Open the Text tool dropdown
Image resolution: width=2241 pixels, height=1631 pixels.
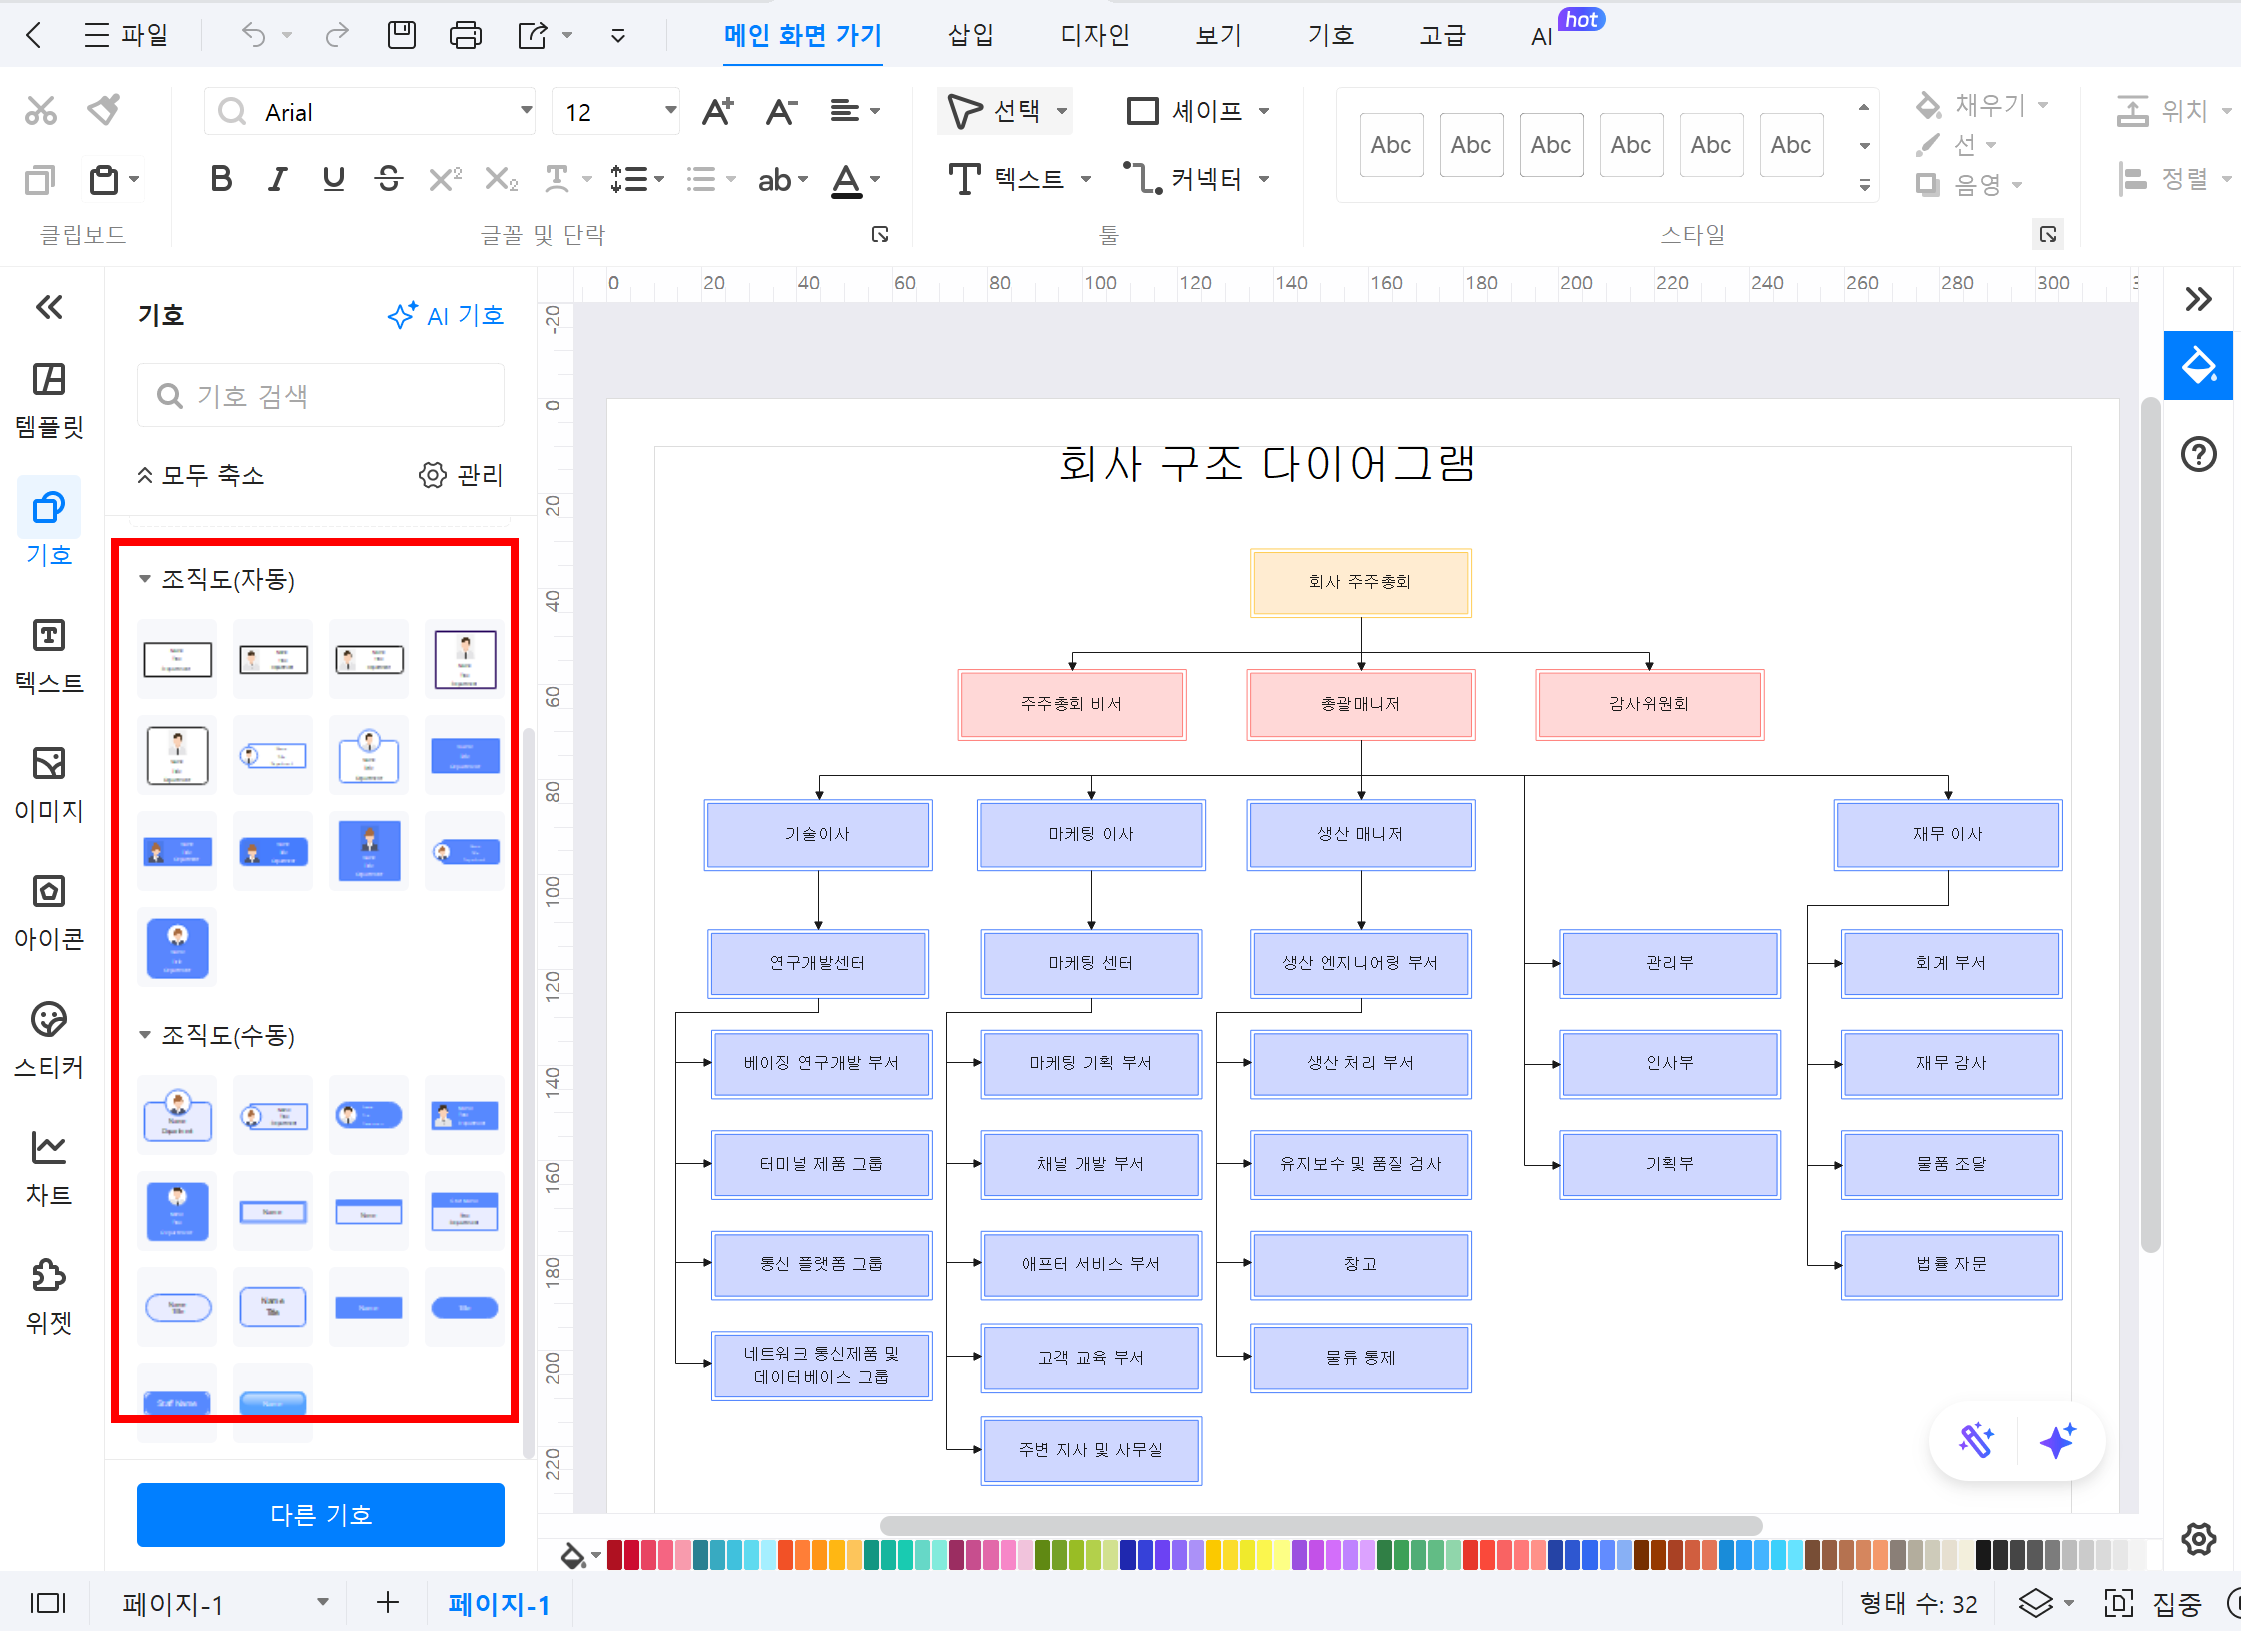1086,180
